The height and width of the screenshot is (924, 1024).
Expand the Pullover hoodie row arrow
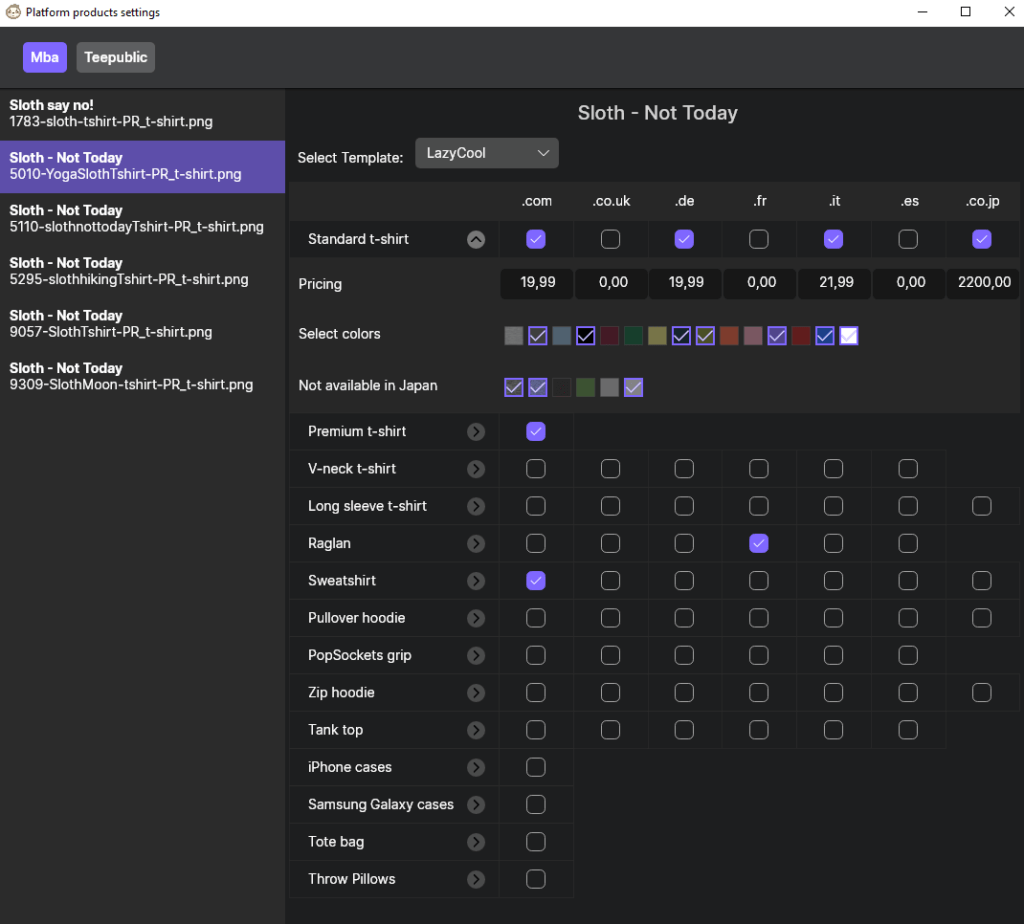click(476, 618)
